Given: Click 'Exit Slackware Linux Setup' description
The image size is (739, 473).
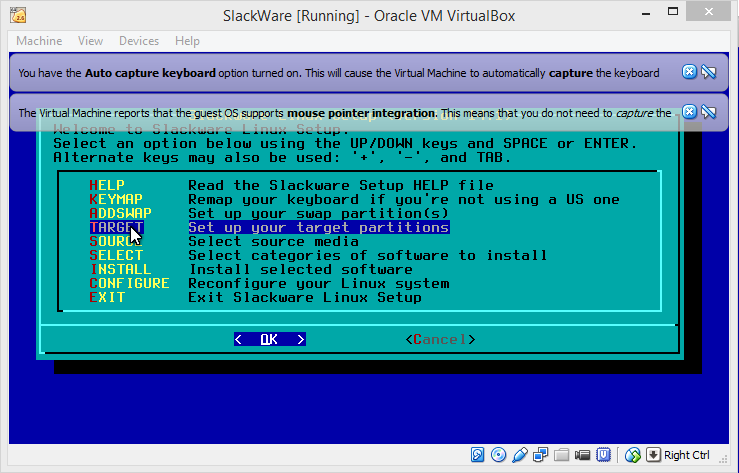Looking at the screenshot, I should pos(305,297).
